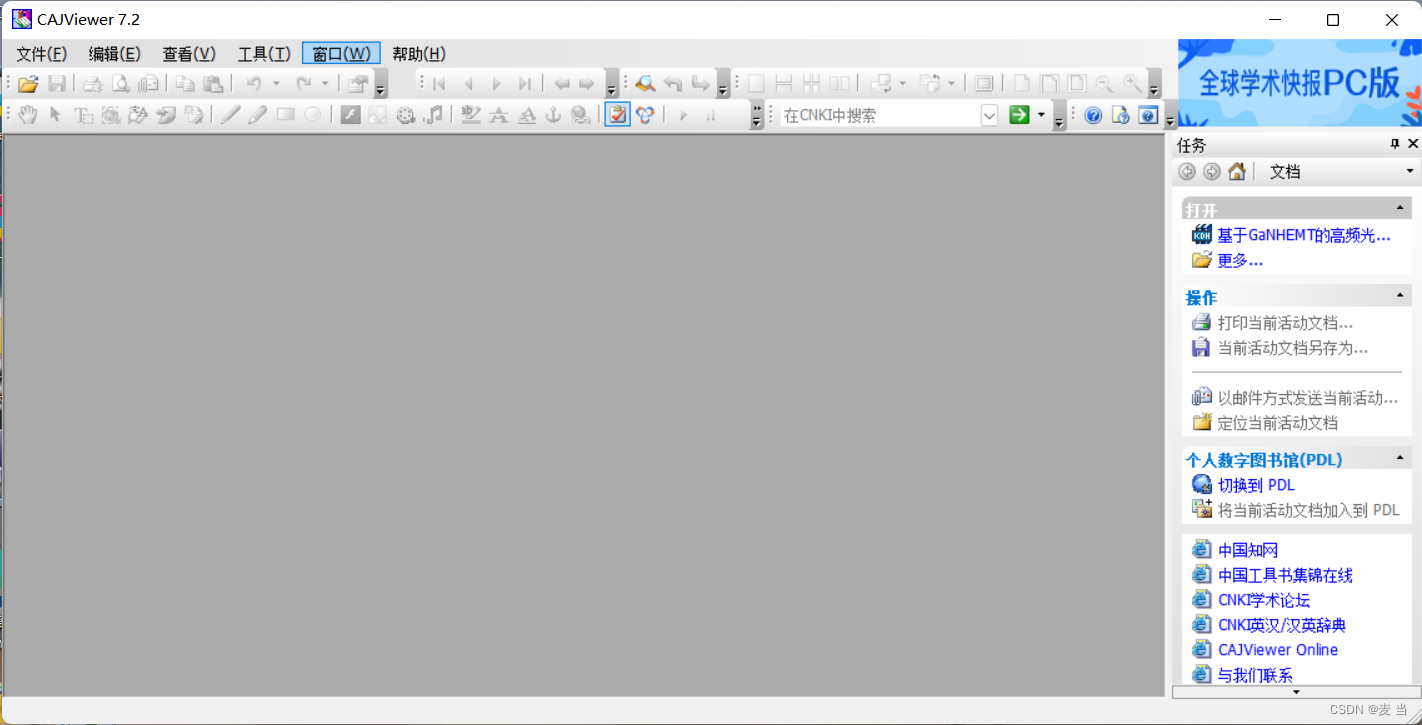Go to last page icon
This screenshot has height=725, width=1422.
pyautogui.click(x=525, y=84)
